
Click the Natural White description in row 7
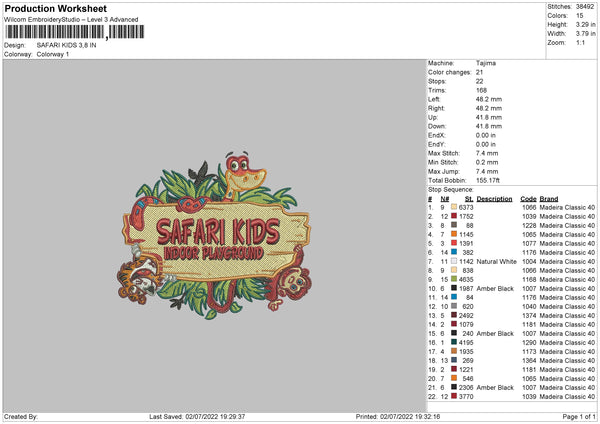point(496,261)
